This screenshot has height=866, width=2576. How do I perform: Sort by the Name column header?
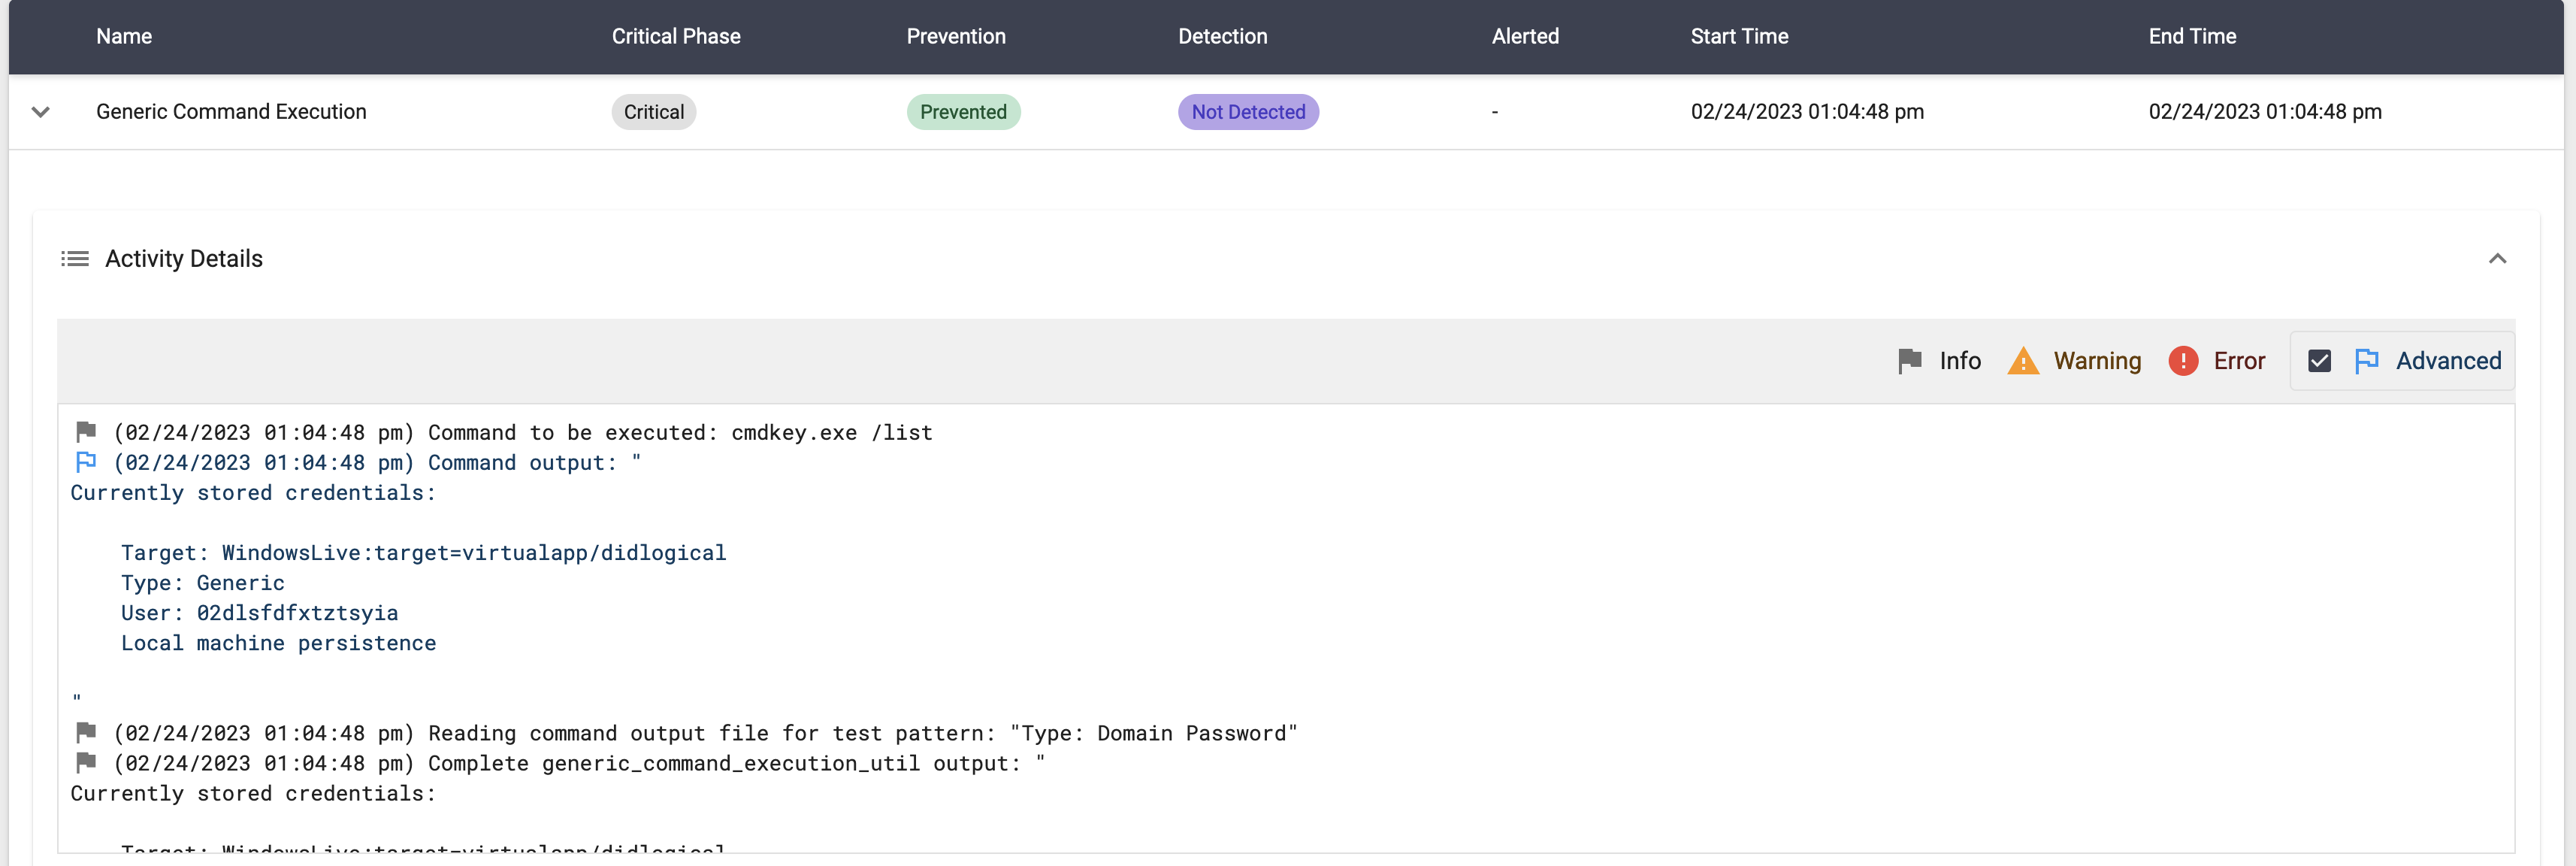(124, 37)
